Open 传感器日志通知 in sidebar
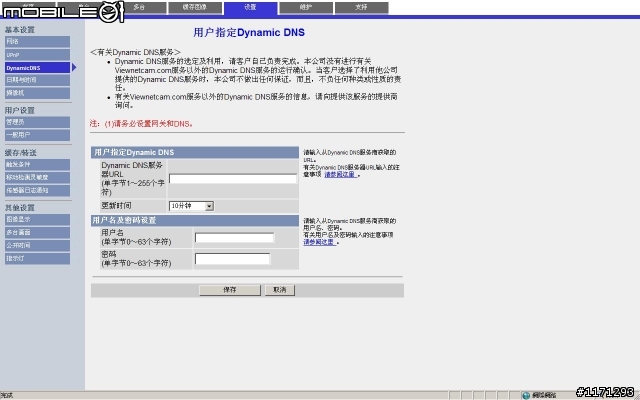The height and width of the screenshot is (400, 640). [38, 191]
